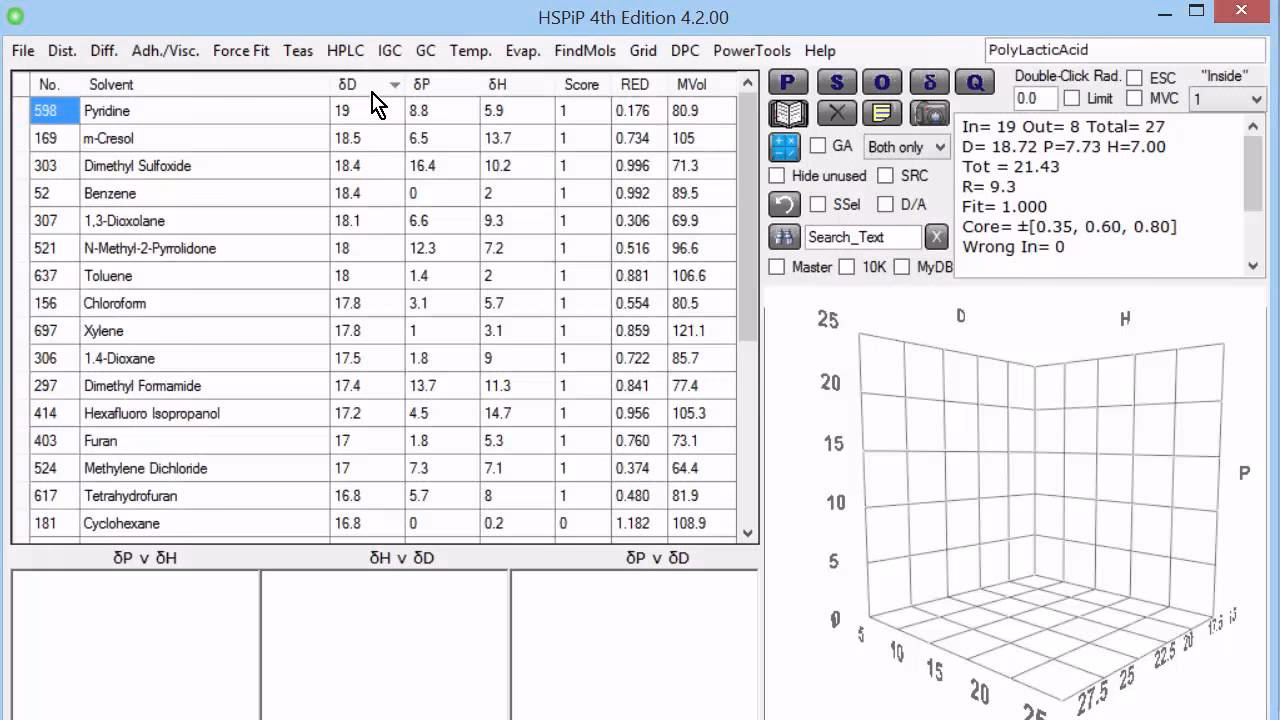
Task: Click the camera snapshot icon
Action: click(930, 113)
